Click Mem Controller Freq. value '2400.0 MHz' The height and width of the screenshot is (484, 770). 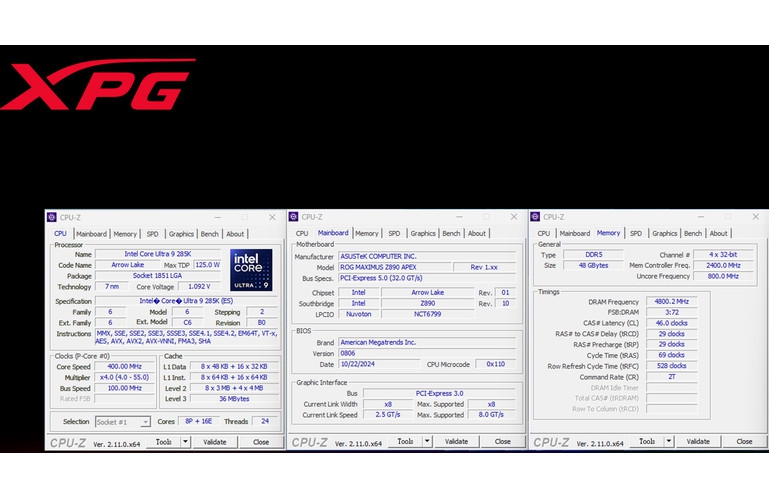(723, 266)
